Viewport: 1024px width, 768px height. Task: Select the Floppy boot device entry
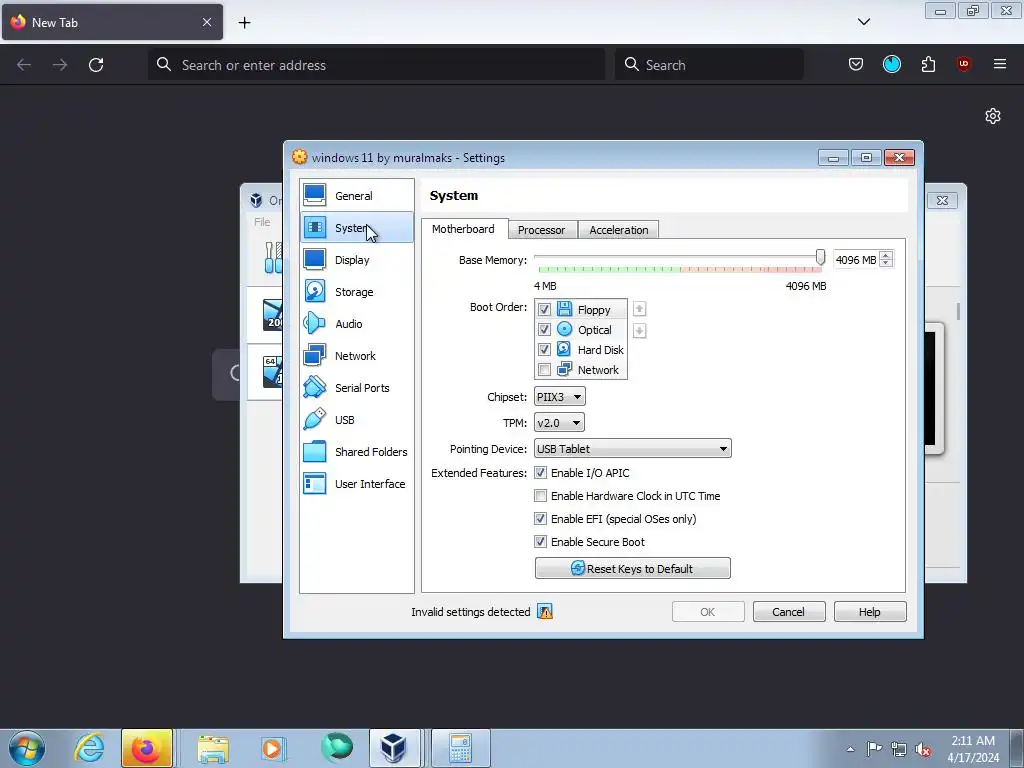coord(581,310)
